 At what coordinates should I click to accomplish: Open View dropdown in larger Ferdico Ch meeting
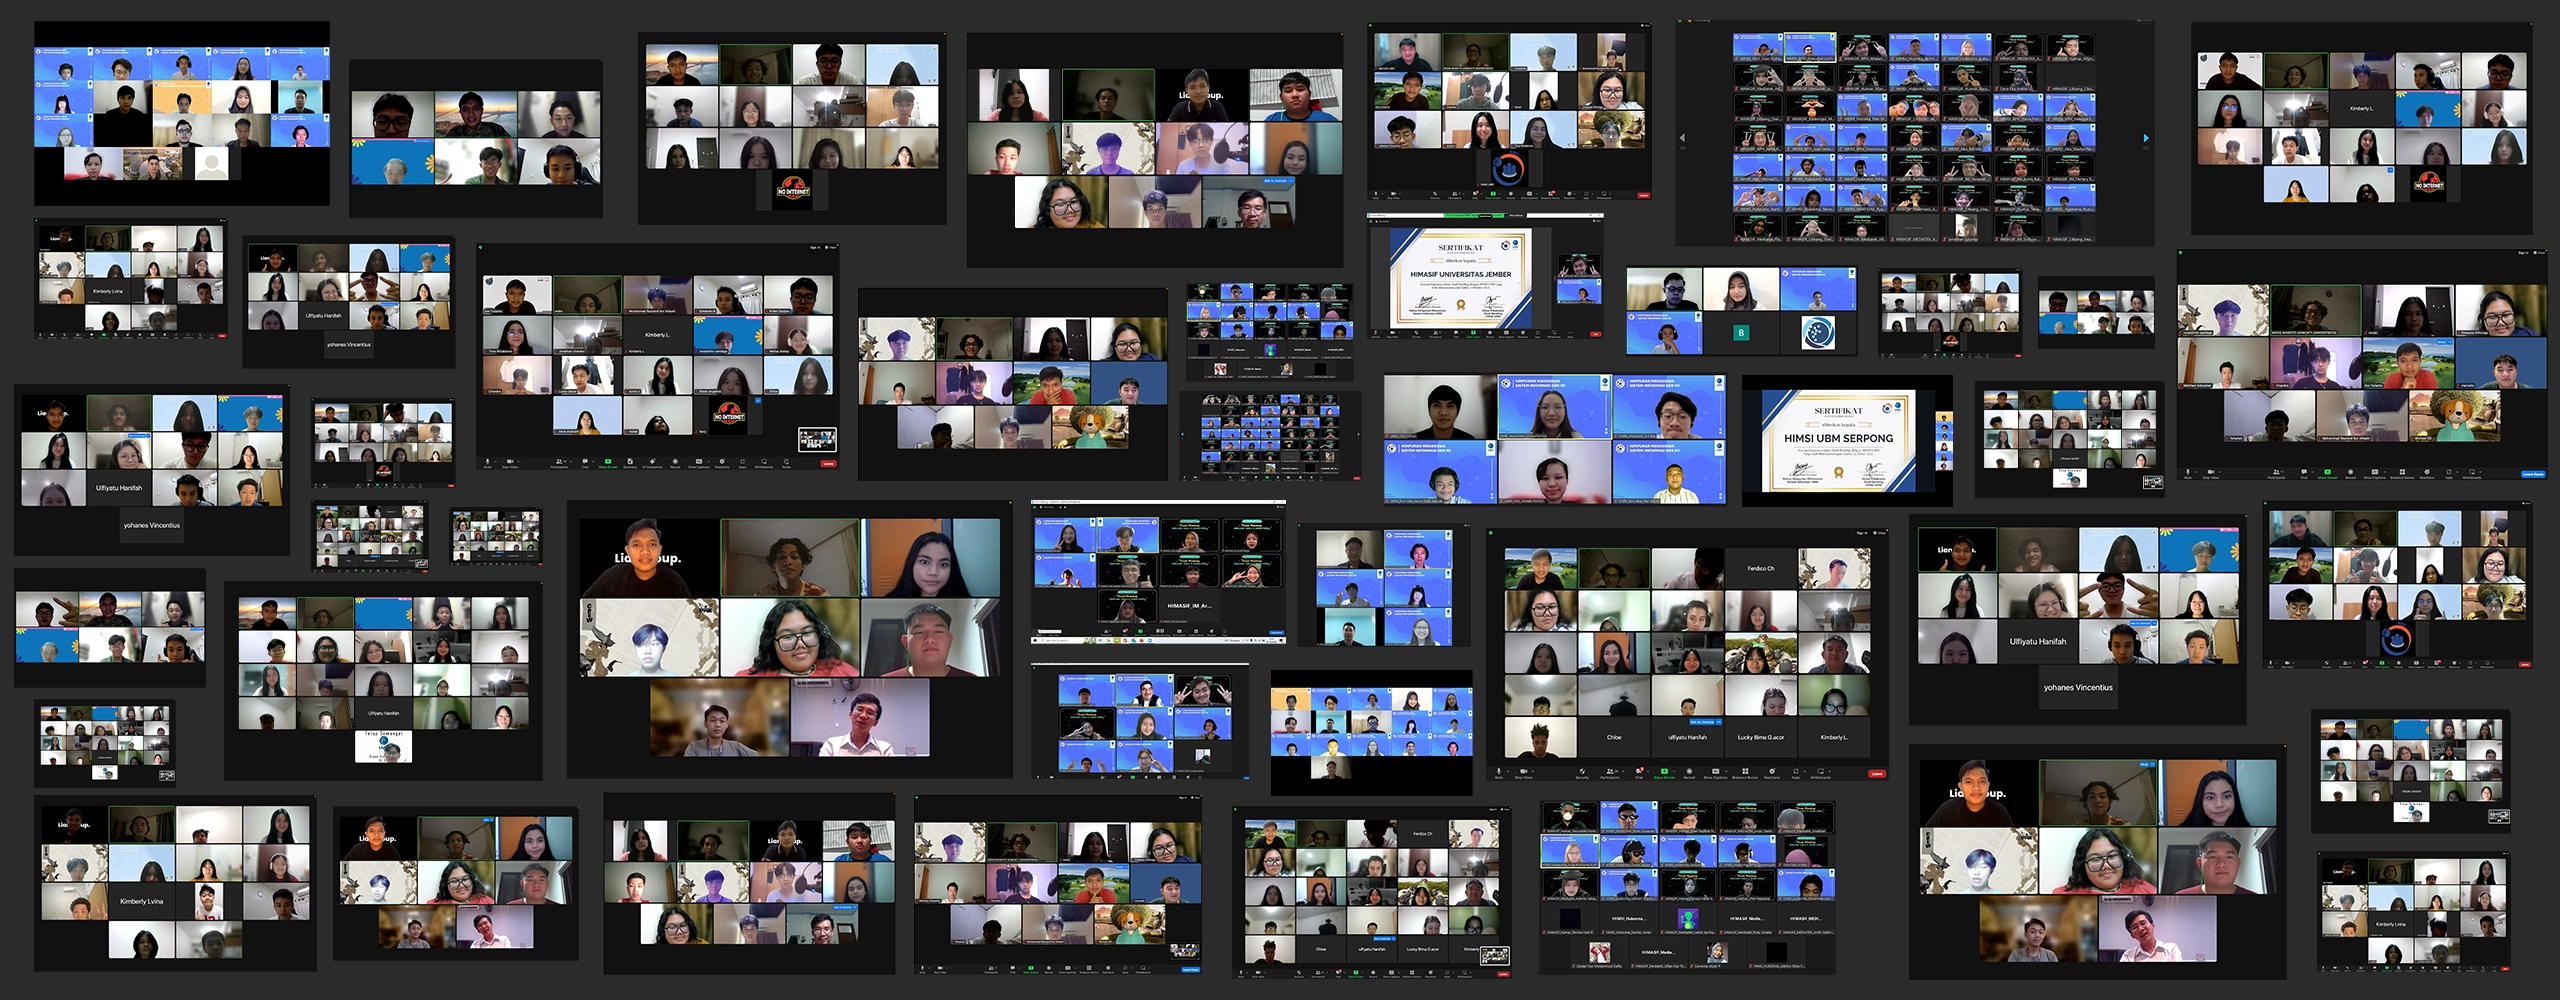(x=1879, y=533)
